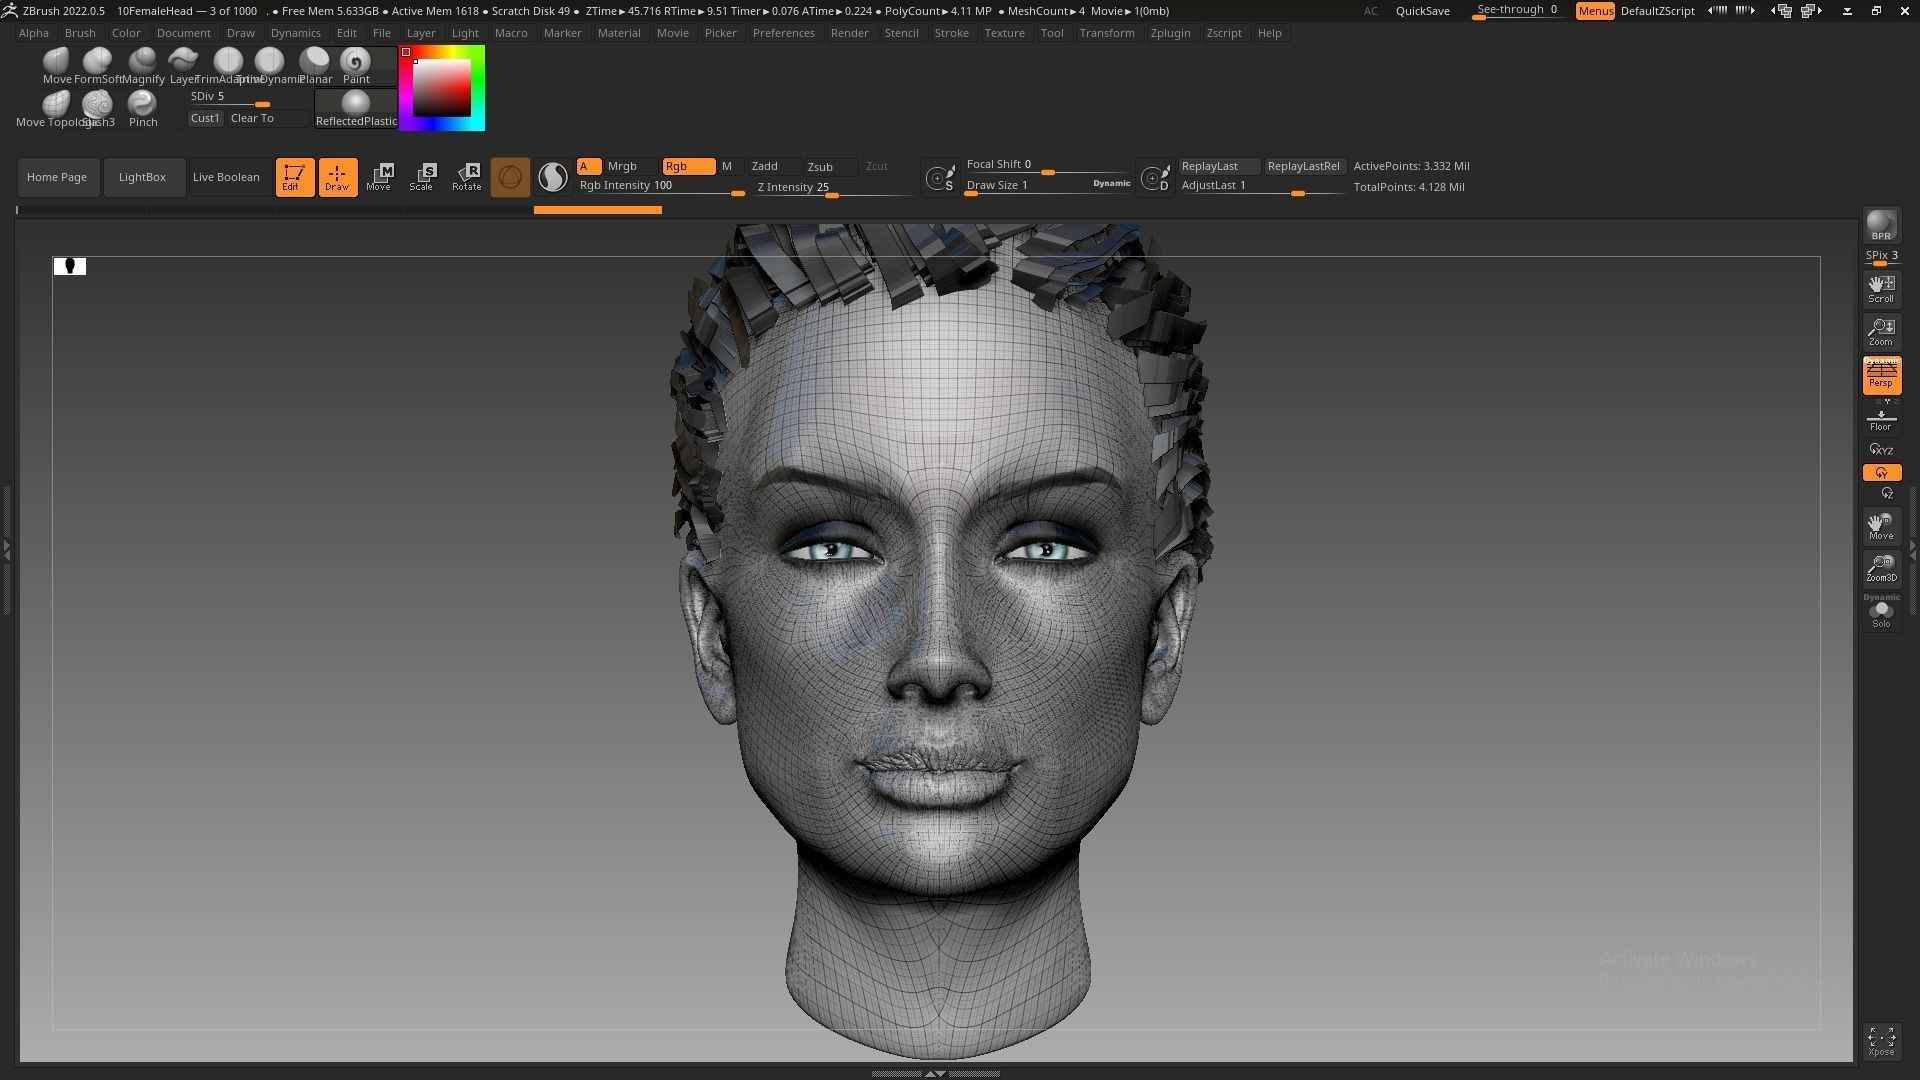Select the Planar brush
The height and width of the screenshot is (1080, 1920).
point(315,65)
